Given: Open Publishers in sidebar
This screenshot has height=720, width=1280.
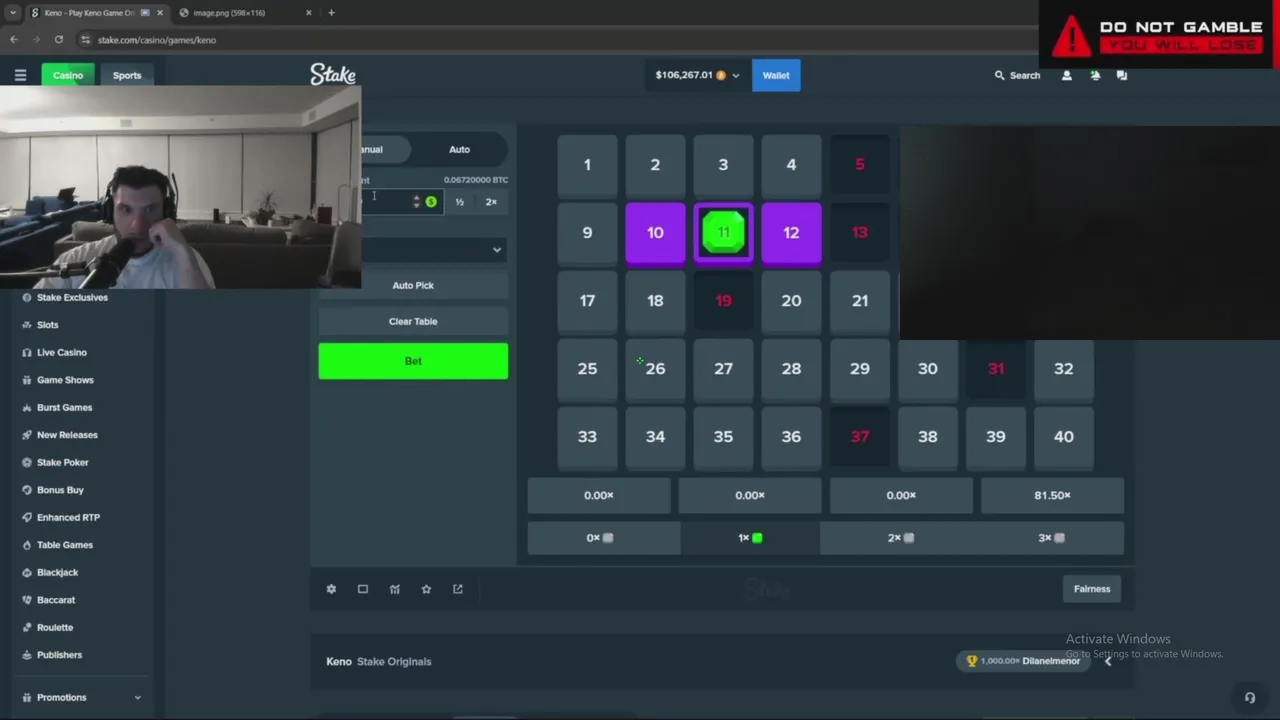Looking at the screenshot, I should click(x=59, y=655).
